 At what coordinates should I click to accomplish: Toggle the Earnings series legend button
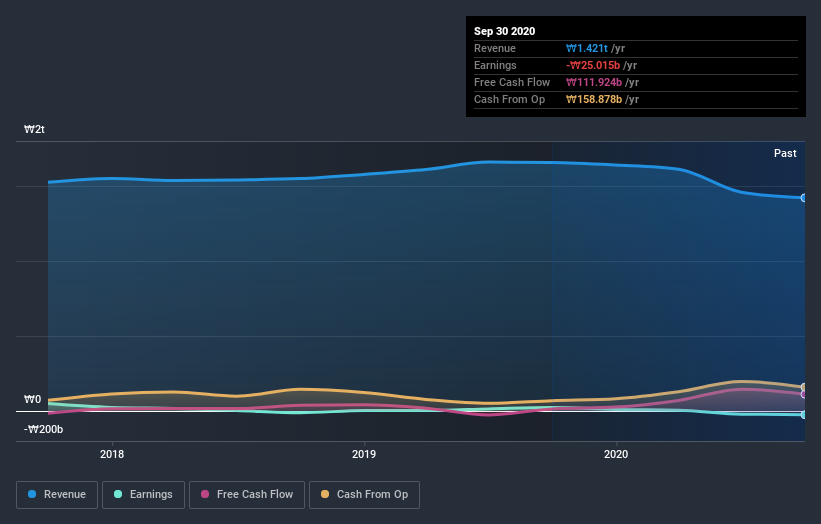click(143, 495)
